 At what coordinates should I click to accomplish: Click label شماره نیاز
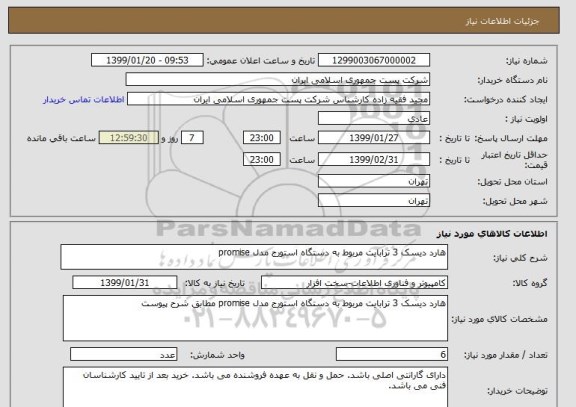coord(527,61)
